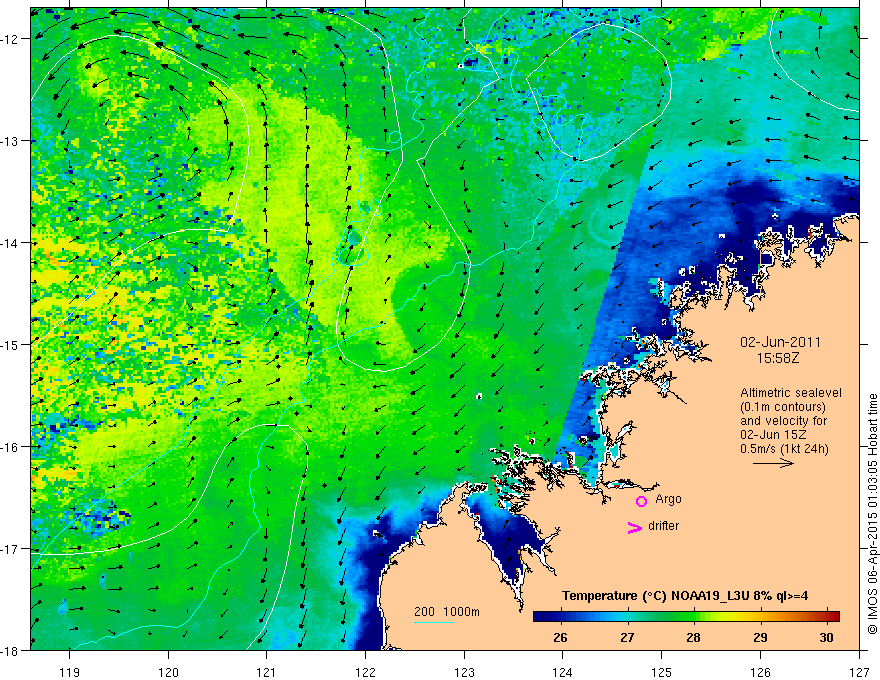Click the velocity scale reference arrow
This screenshot has height=680, width=880.
tap(773, 463)
